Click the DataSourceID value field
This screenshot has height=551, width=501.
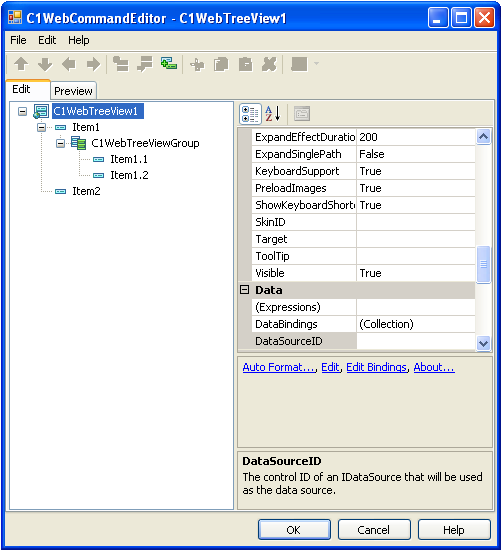(416, 341)
